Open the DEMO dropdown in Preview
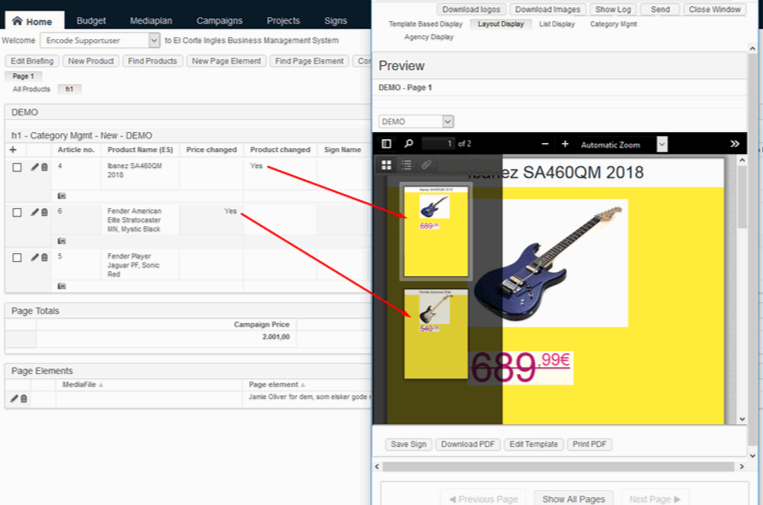763x505 pixels. tap(416, 121)
